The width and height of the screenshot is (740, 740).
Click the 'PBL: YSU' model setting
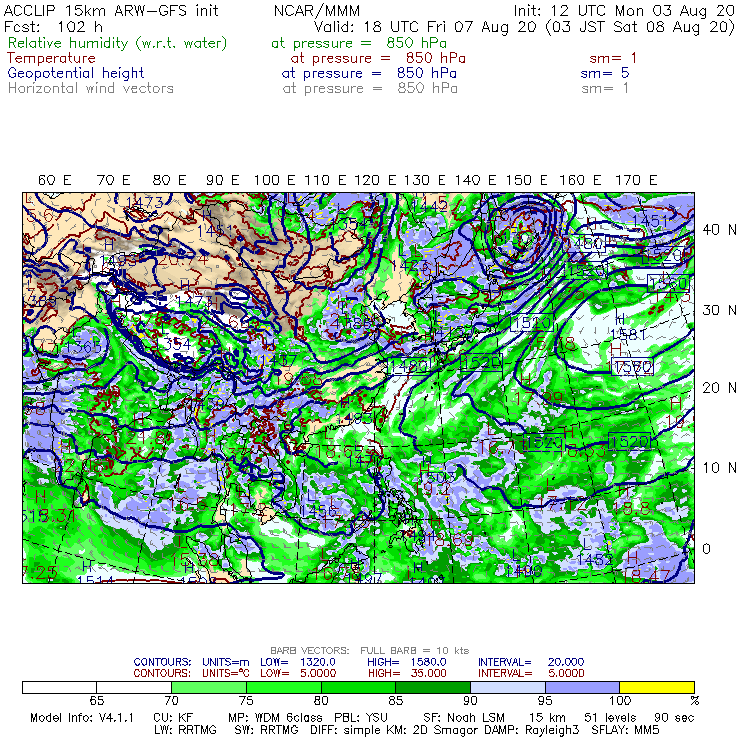[361, 718]
